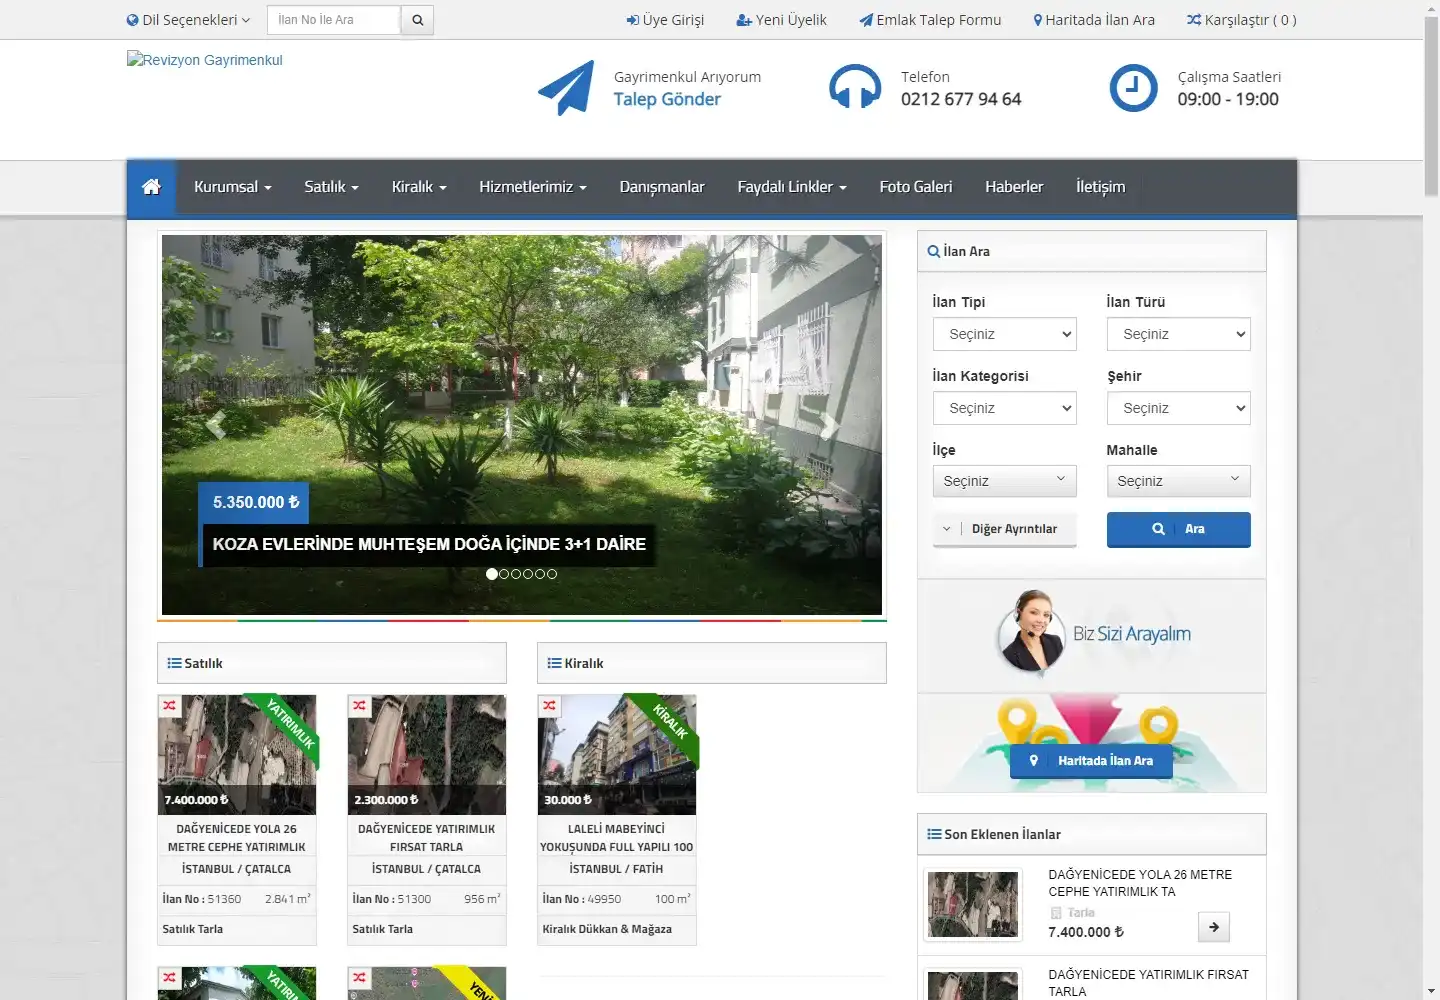Open DAĞYENİCEDE YATIRIMLIK FIRSAT TARLA card image
1440x1000 pixels.
pyautogui.click(x=427, y=755)
